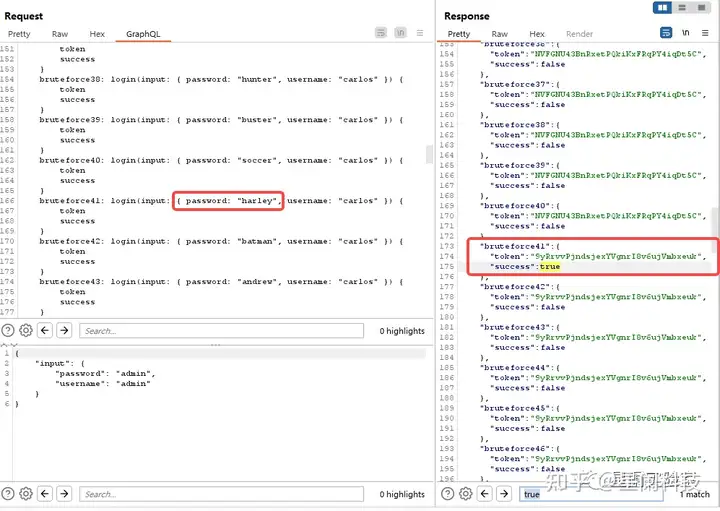Toggle Request pretty-print message icon
720x511 pixels.
tap(381, 33)
